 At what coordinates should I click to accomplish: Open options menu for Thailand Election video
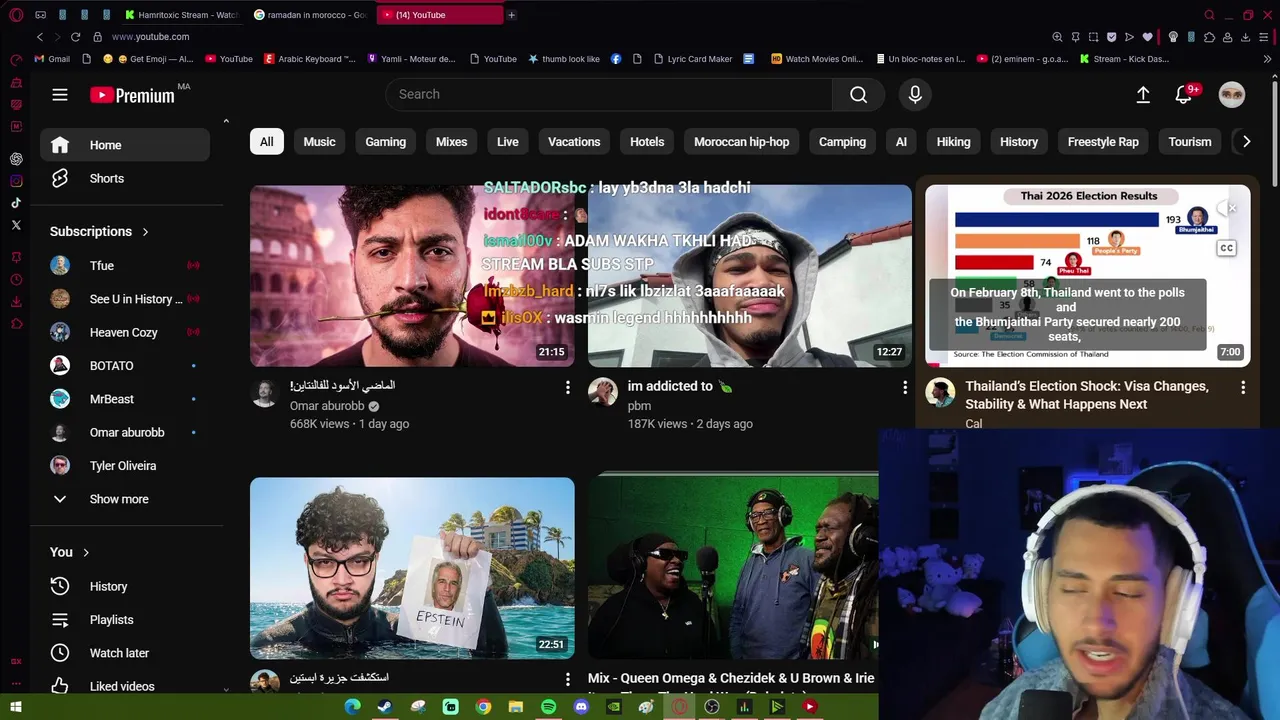[x=1243, y=387]
